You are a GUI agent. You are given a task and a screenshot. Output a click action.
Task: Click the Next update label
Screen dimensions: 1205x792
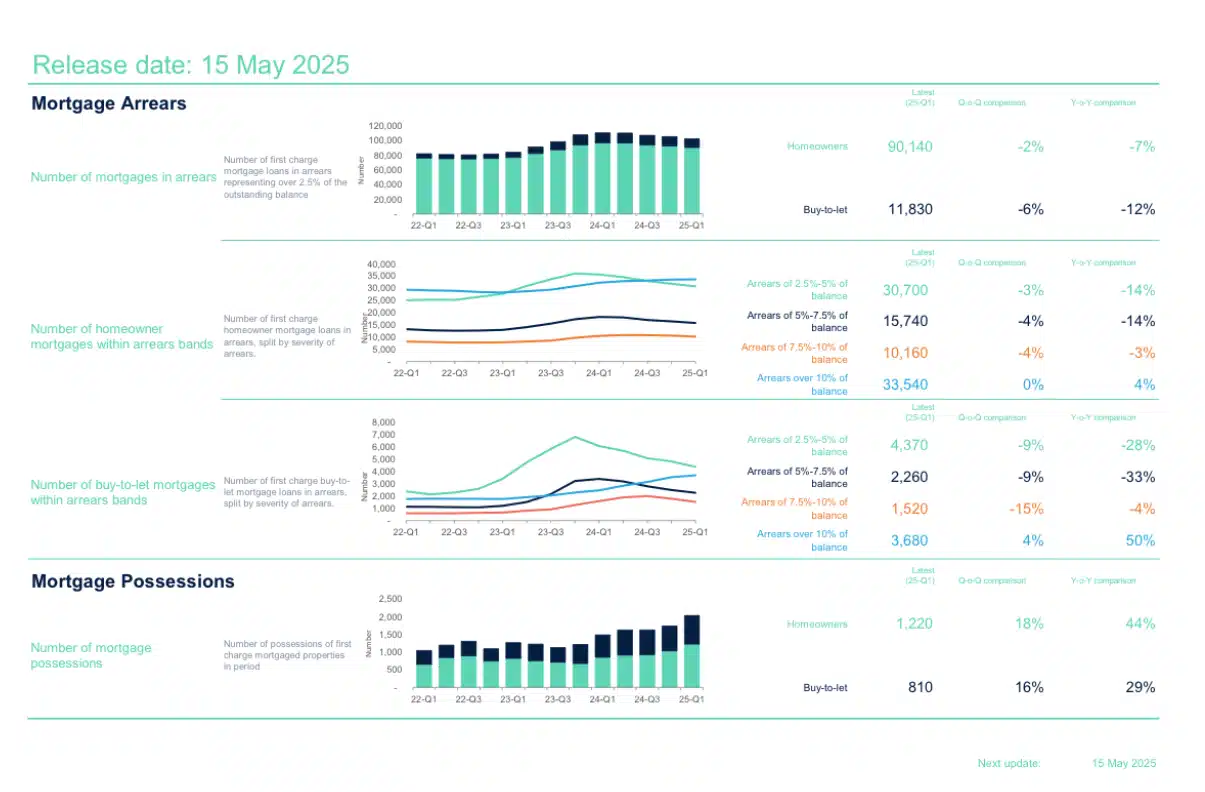click(1011, 763)
